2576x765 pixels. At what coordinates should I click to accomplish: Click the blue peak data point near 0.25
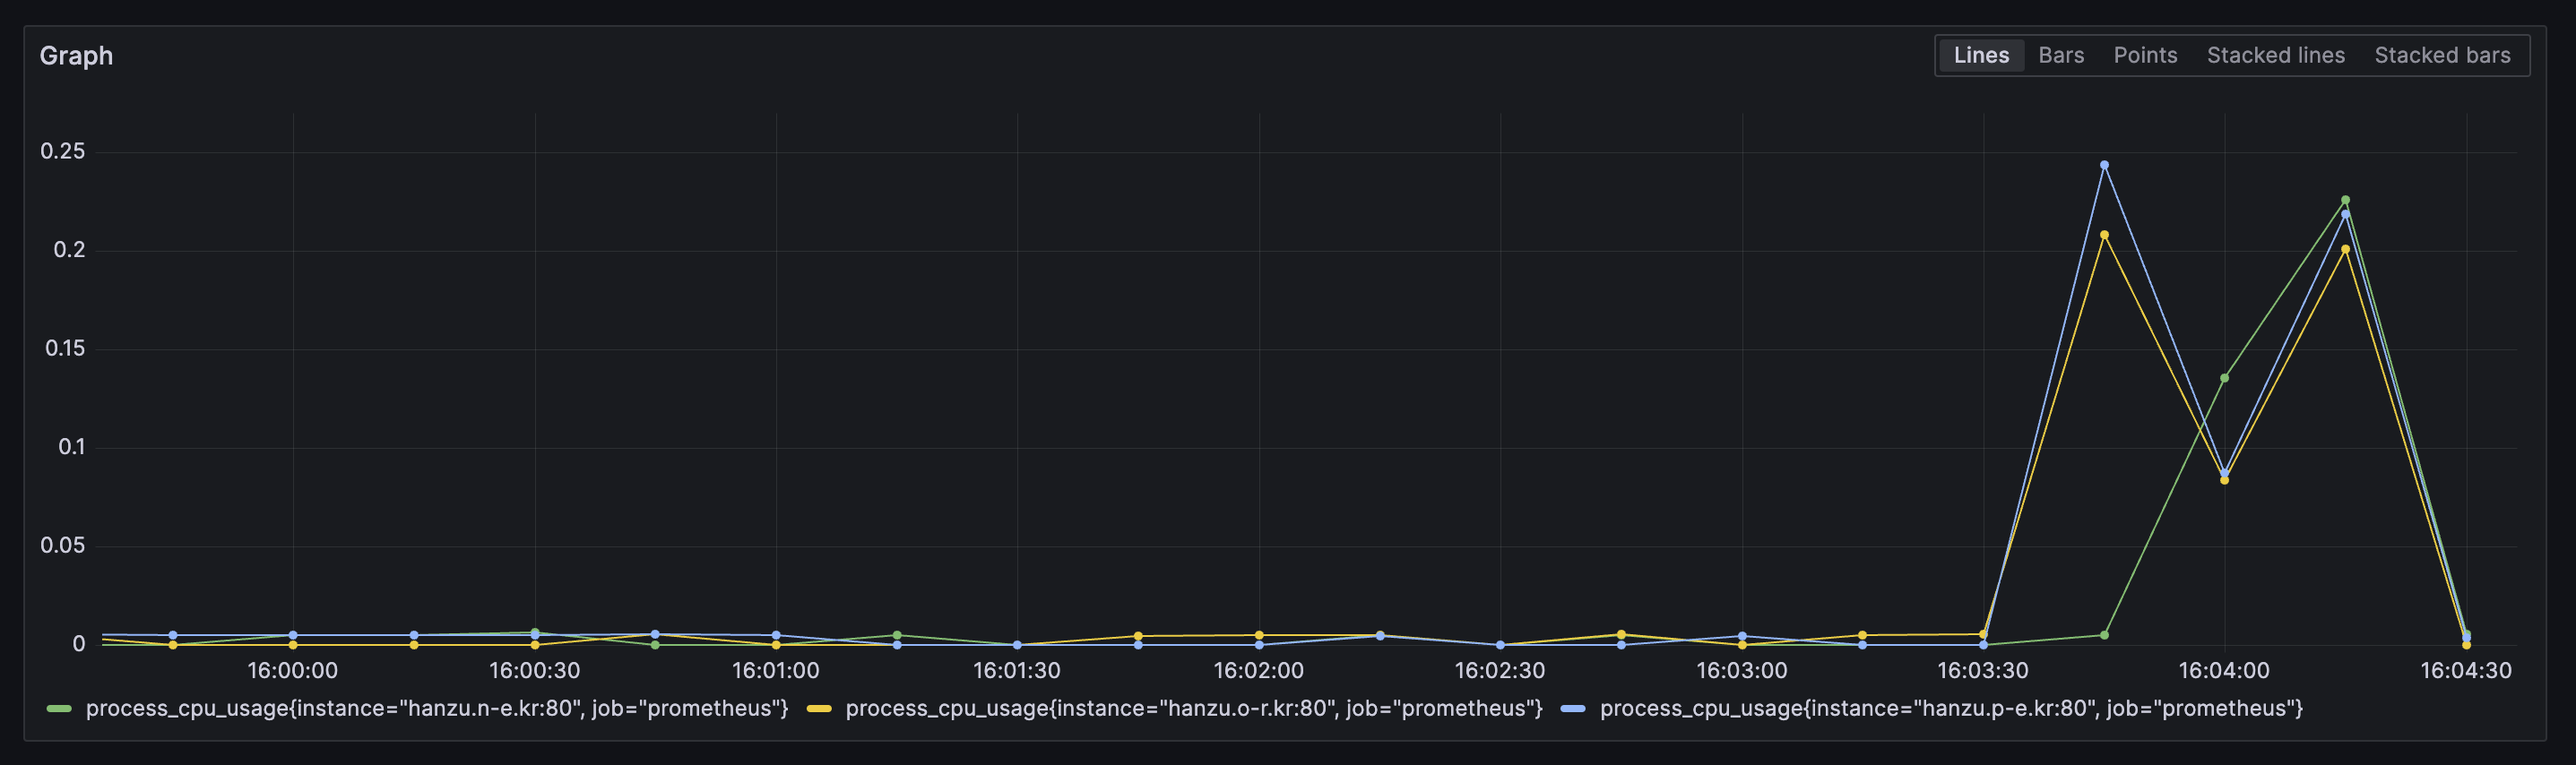point(2104,165)
